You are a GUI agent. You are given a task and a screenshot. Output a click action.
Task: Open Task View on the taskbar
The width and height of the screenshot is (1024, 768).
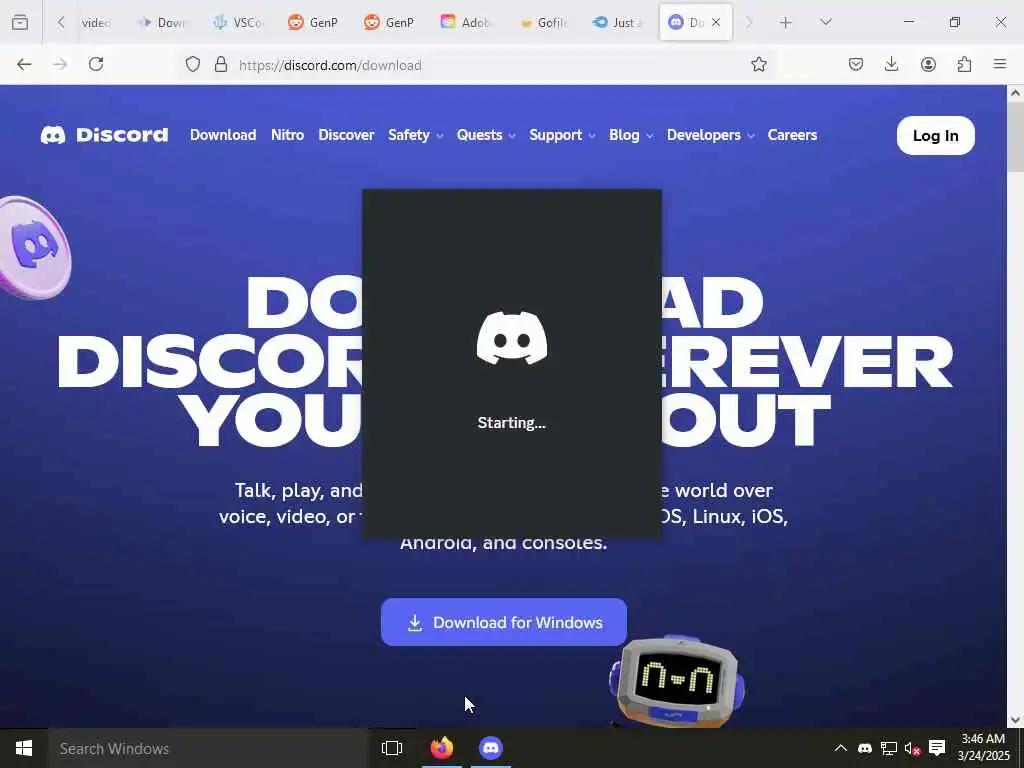pos(392,748)
